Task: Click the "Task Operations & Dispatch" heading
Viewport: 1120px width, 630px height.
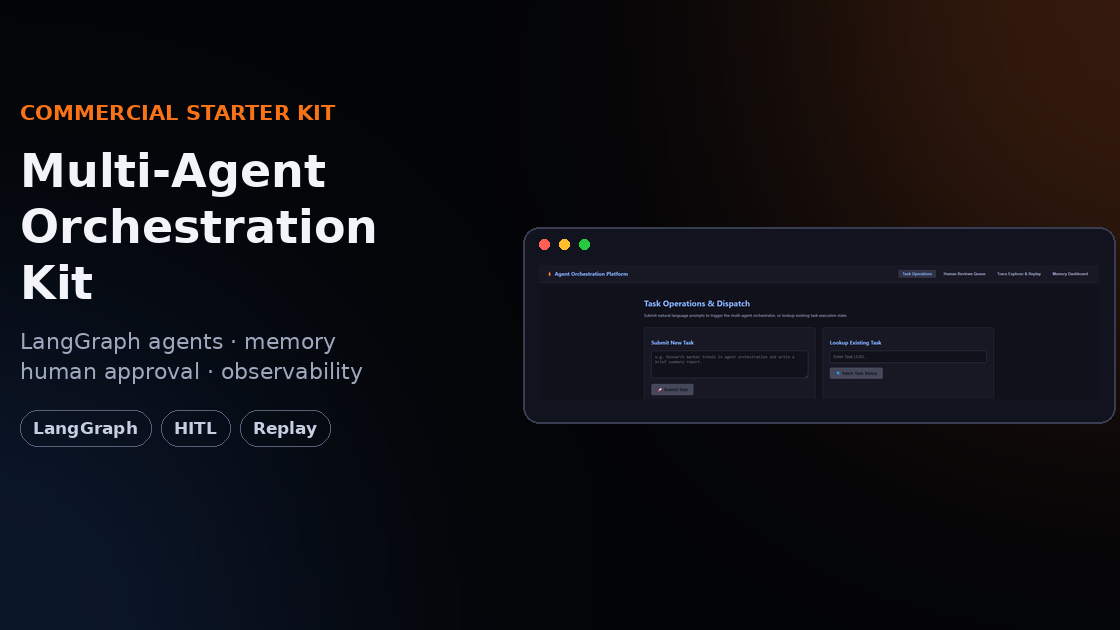Action: point(696,304)
